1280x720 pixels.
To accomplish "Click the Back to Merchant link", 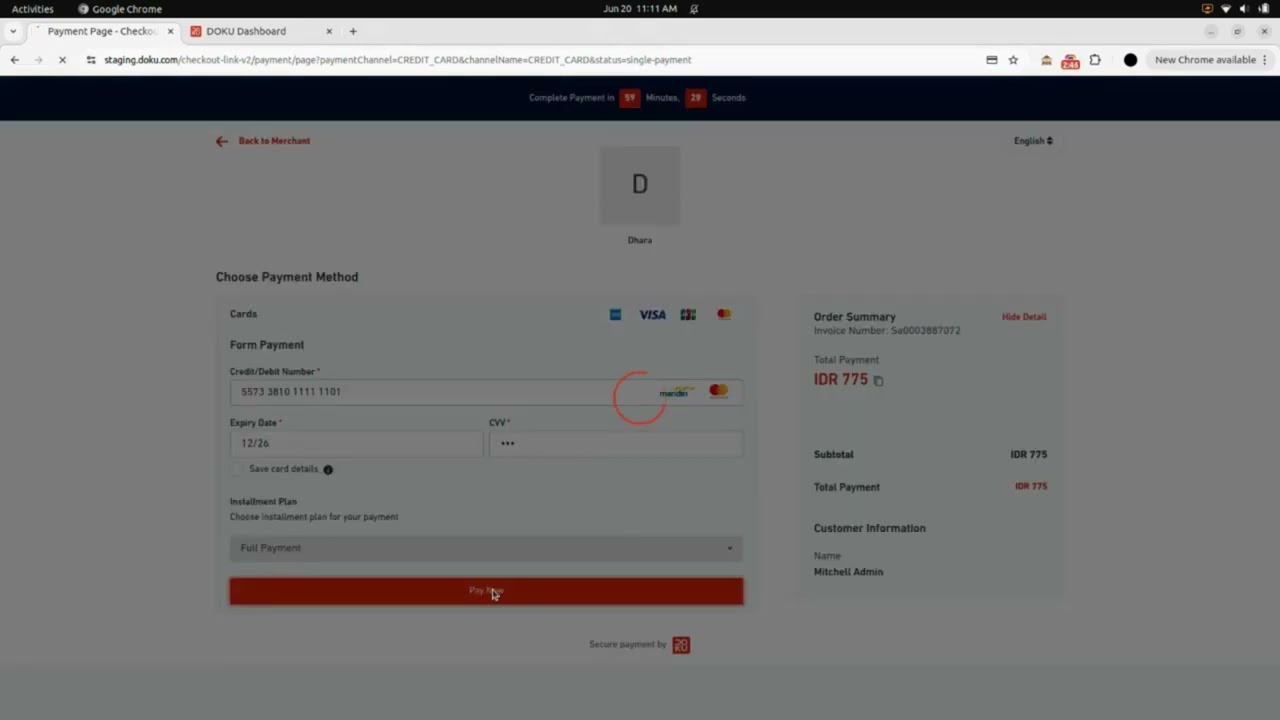I will [274, 141].
